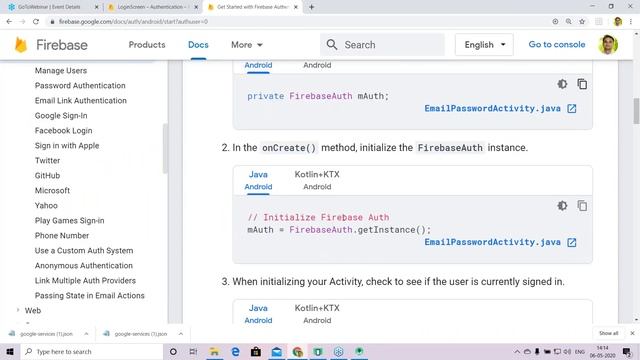This screenshot has height=360, width=640.
Task: Open Task View on taskbar
Action: point(193,351)
